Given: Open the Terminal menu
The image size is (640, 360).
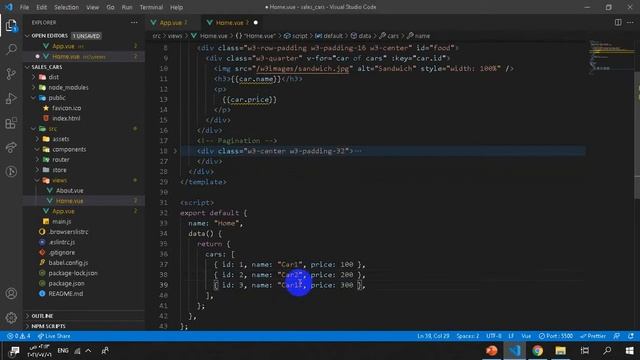Looking at the screenshot, I should point(151,7).
